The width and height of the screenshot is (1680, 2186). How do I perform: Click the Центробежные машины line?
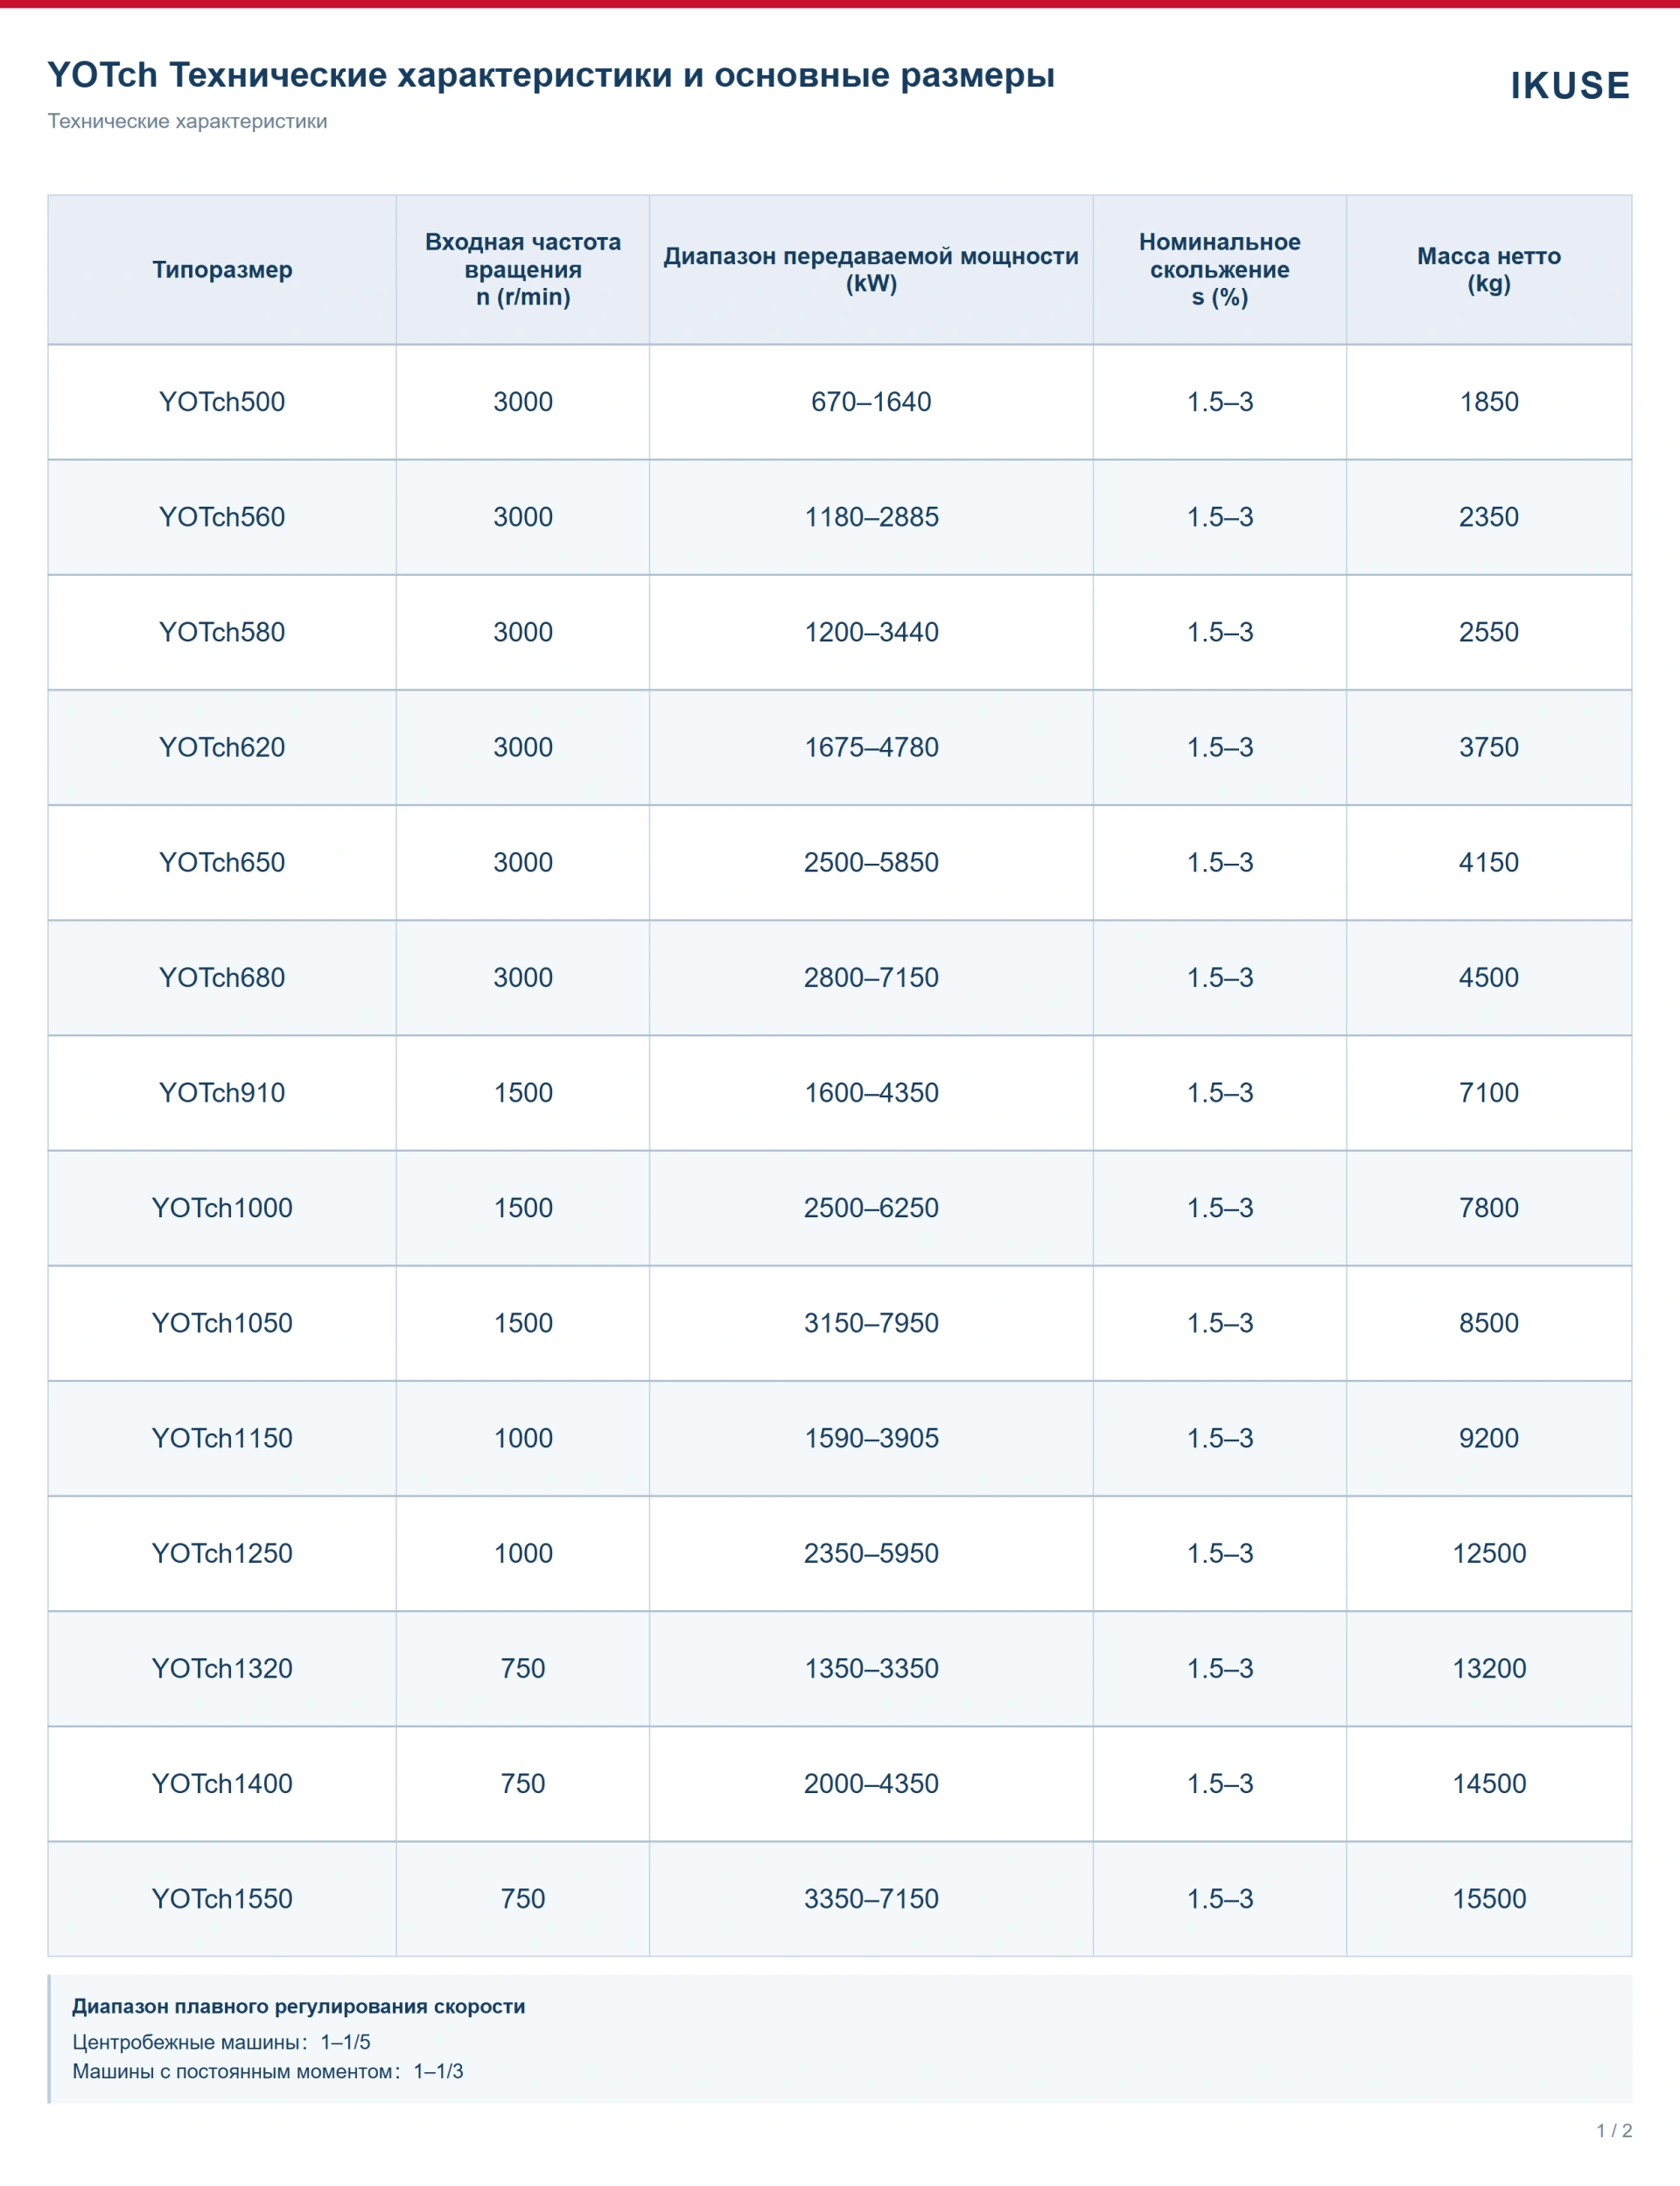coord(221,2042)
